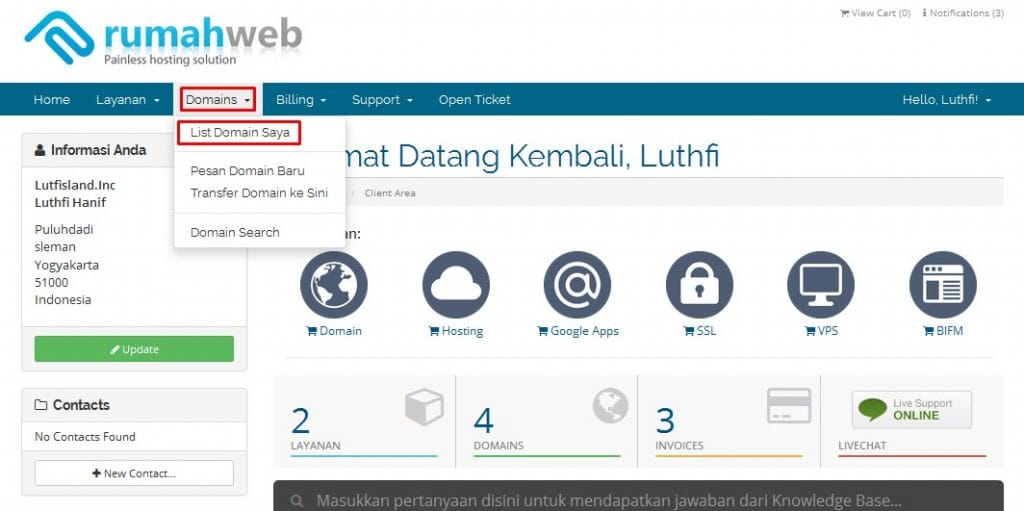The image size is (1024, 511).
Task: Open the Domain globe icon
Action: [x=334, y=285]
